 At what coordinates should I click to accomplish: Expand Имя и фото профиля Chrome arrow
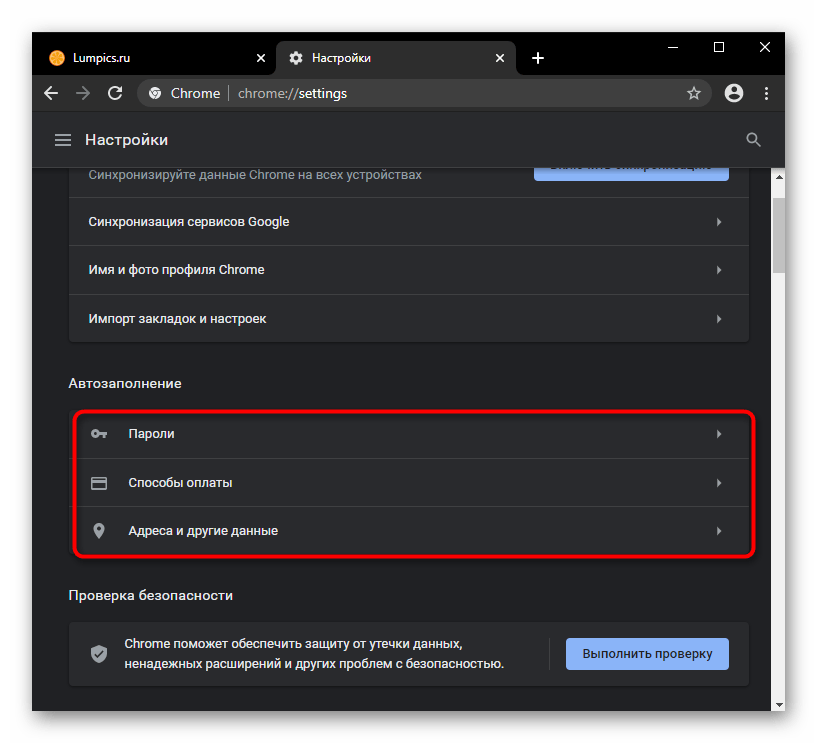[718, 270]
